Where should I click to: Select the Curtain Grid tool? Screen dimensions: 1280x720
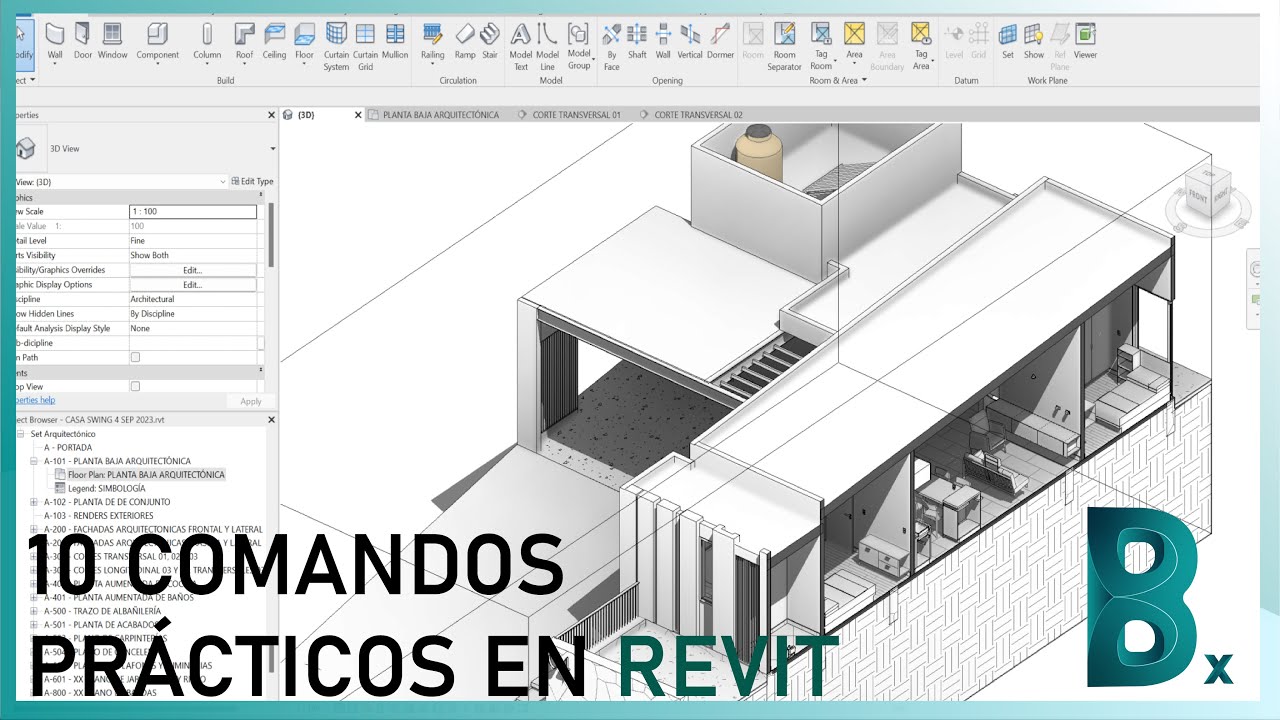tap(366, 47)
